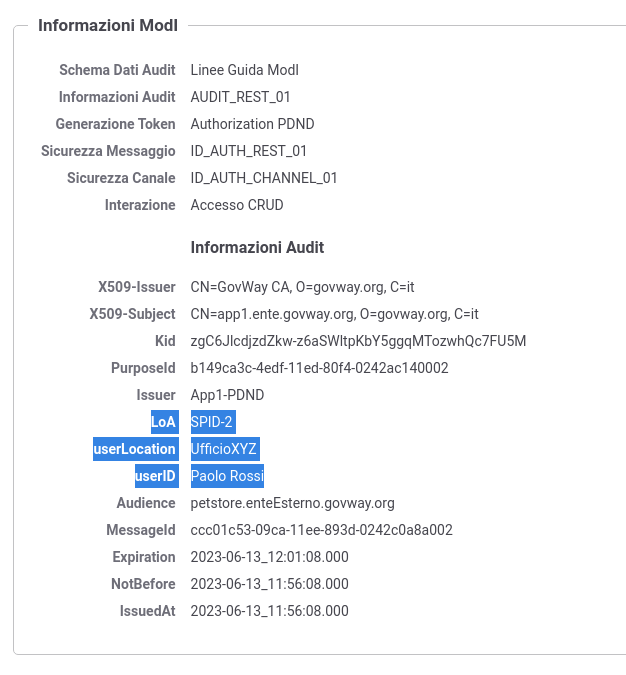Click the Informazioni ModI section title

108,25
